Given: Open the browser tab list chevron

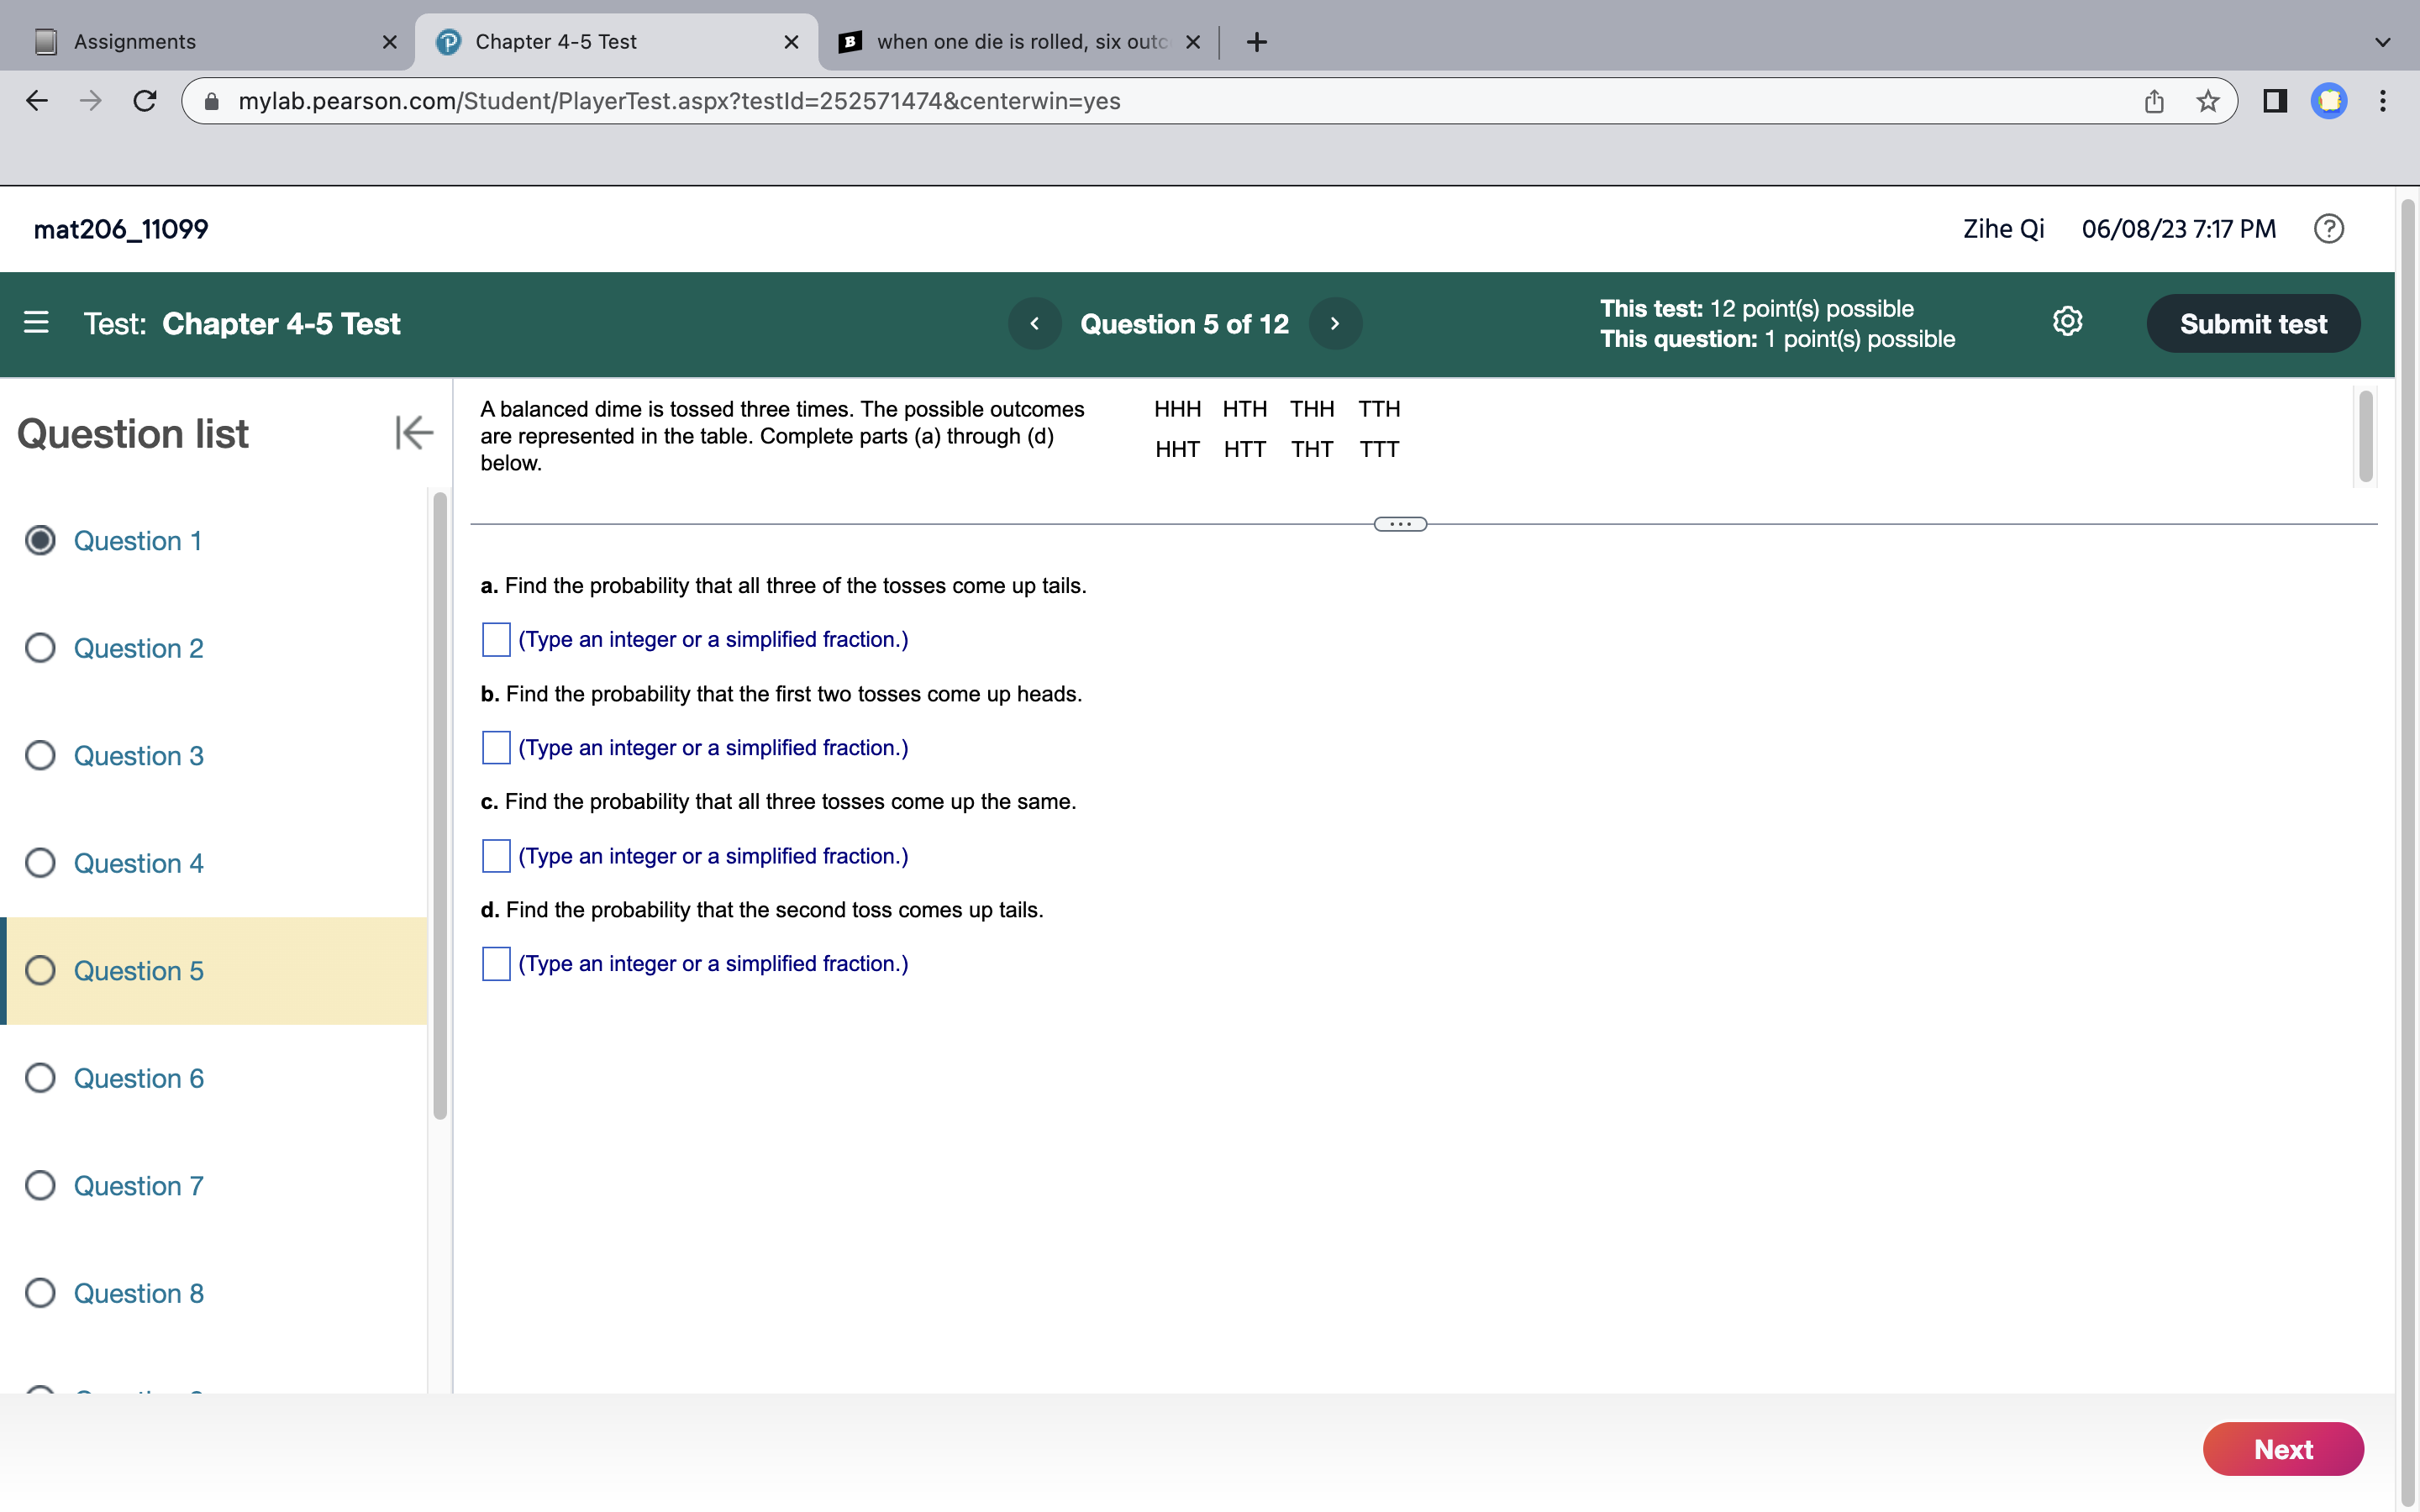Looking at the screenshot, I should [x=2382, y=42].
